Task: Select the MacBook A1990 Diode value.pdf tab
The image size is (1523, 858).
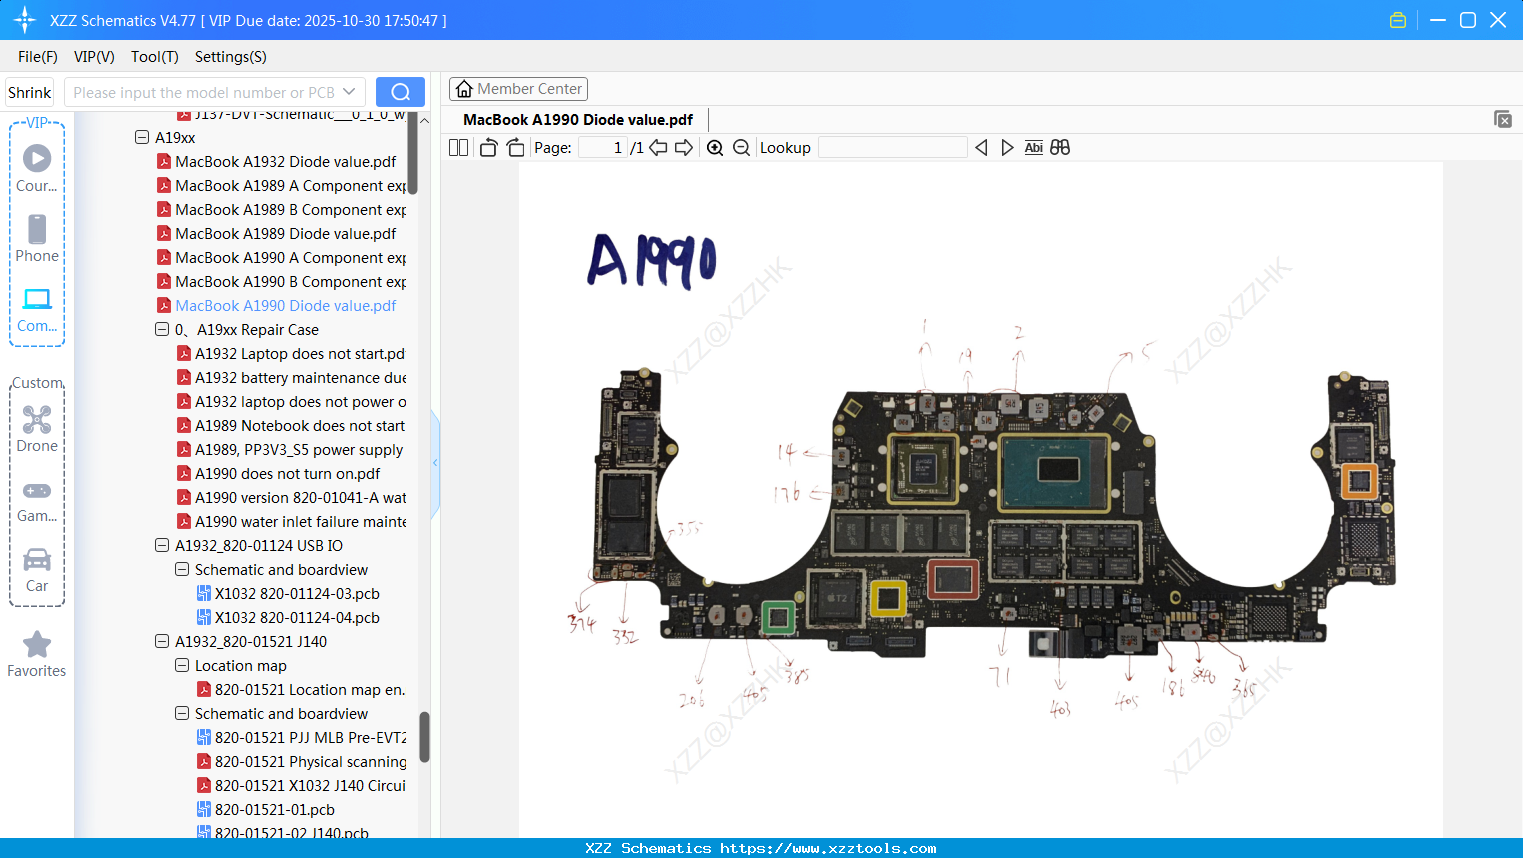Action: (578, 120)
